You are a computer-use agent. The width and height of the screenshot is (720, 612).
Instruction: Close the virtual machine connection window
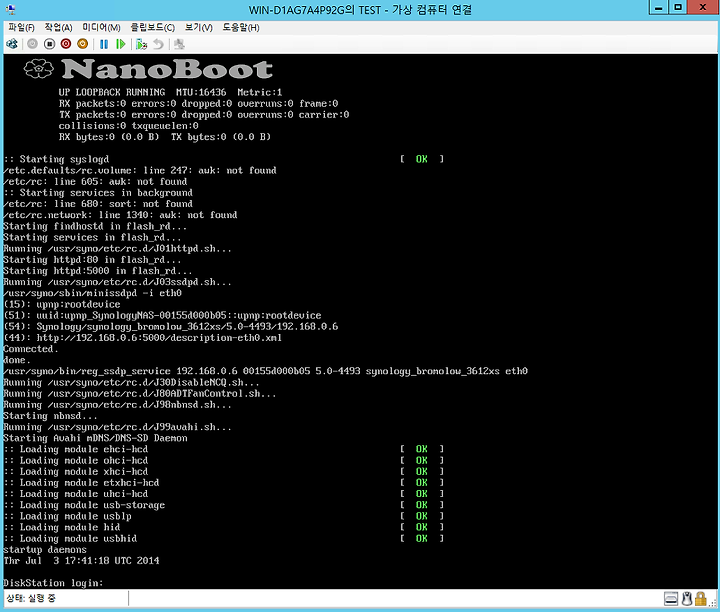tap(703, 7)
